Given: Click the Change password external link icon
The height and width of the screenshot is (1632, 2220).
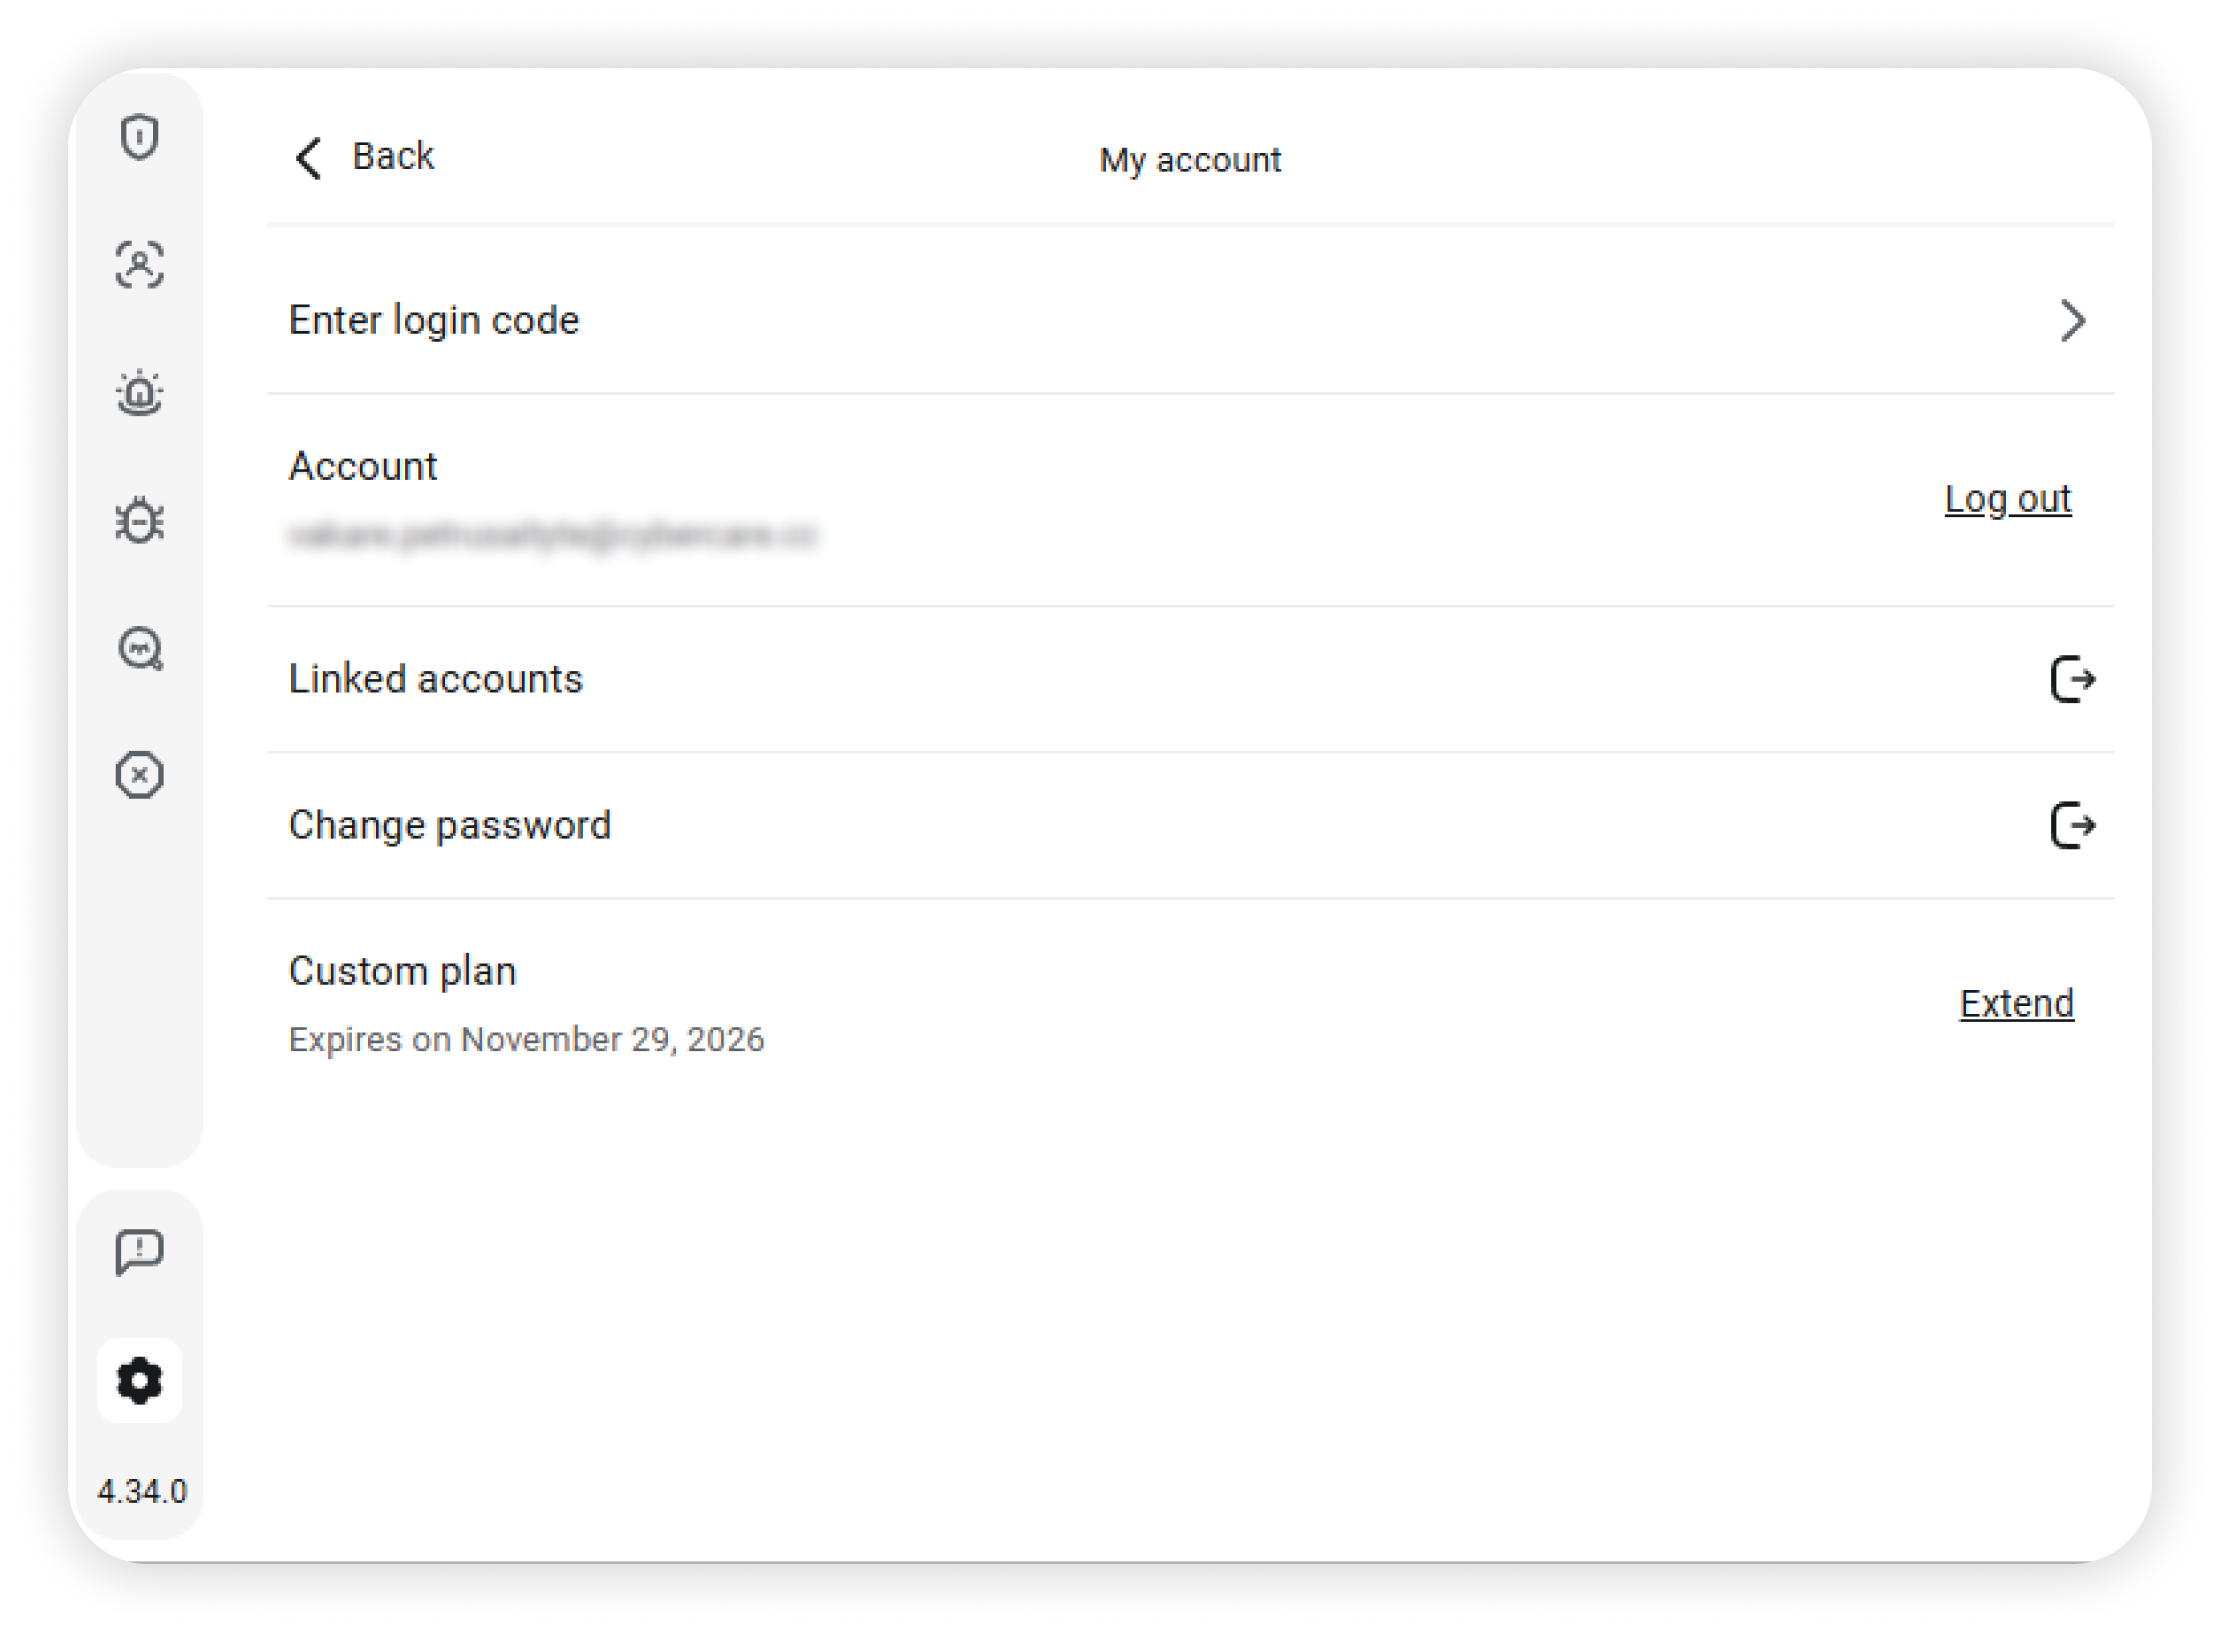Looking at the screenshot, I should (2072, 826).
